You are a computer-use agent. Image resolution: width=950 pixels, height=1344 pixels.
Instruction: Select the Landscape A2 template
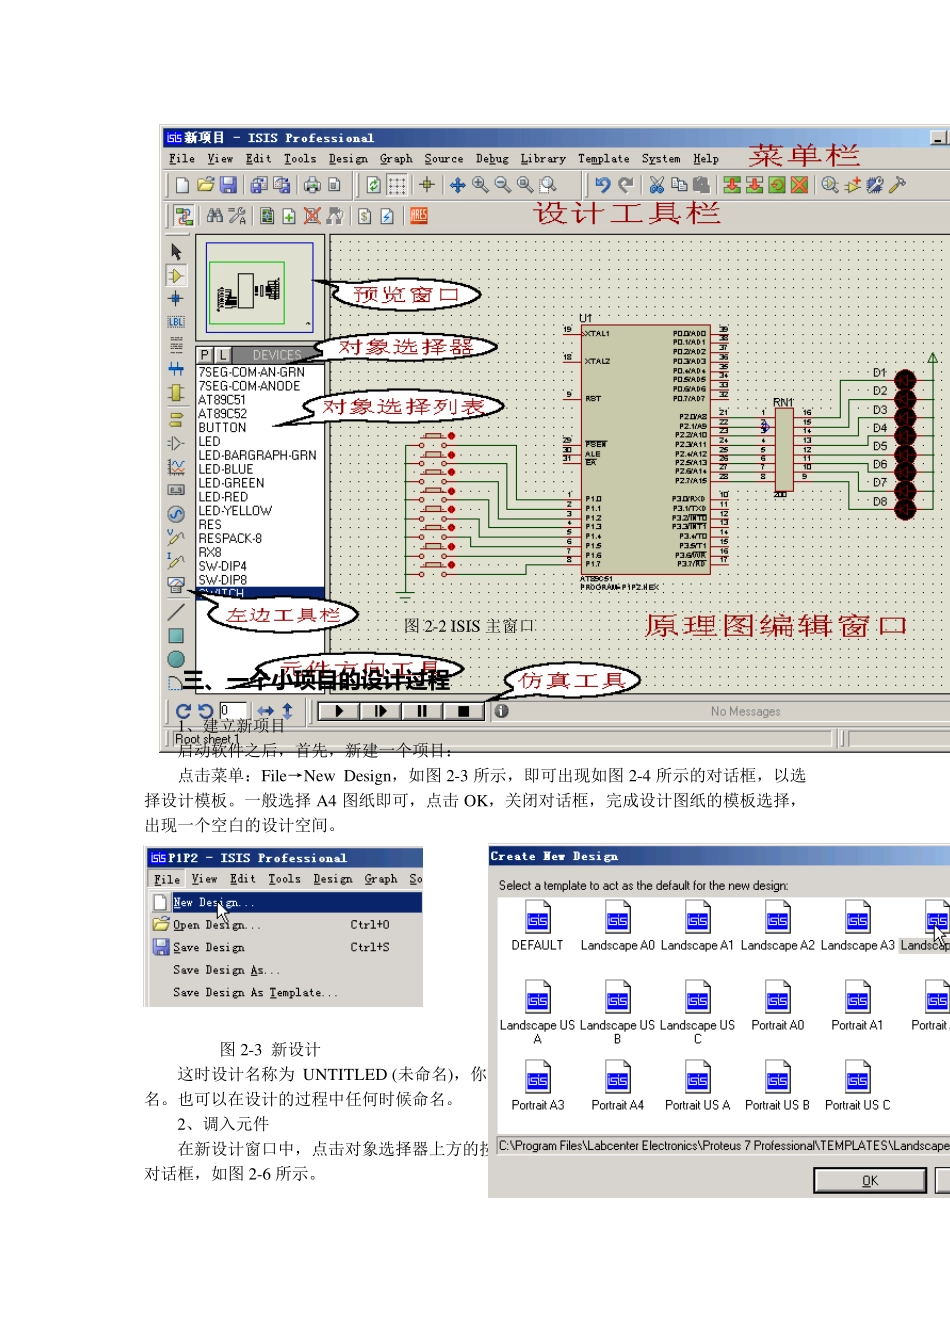[x=777, y=927]
